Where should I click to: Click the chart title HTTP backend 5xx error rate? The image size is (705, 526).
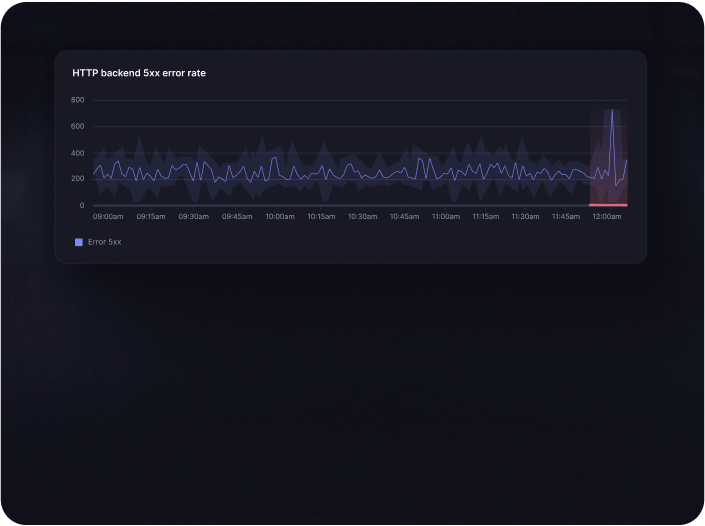139,73
